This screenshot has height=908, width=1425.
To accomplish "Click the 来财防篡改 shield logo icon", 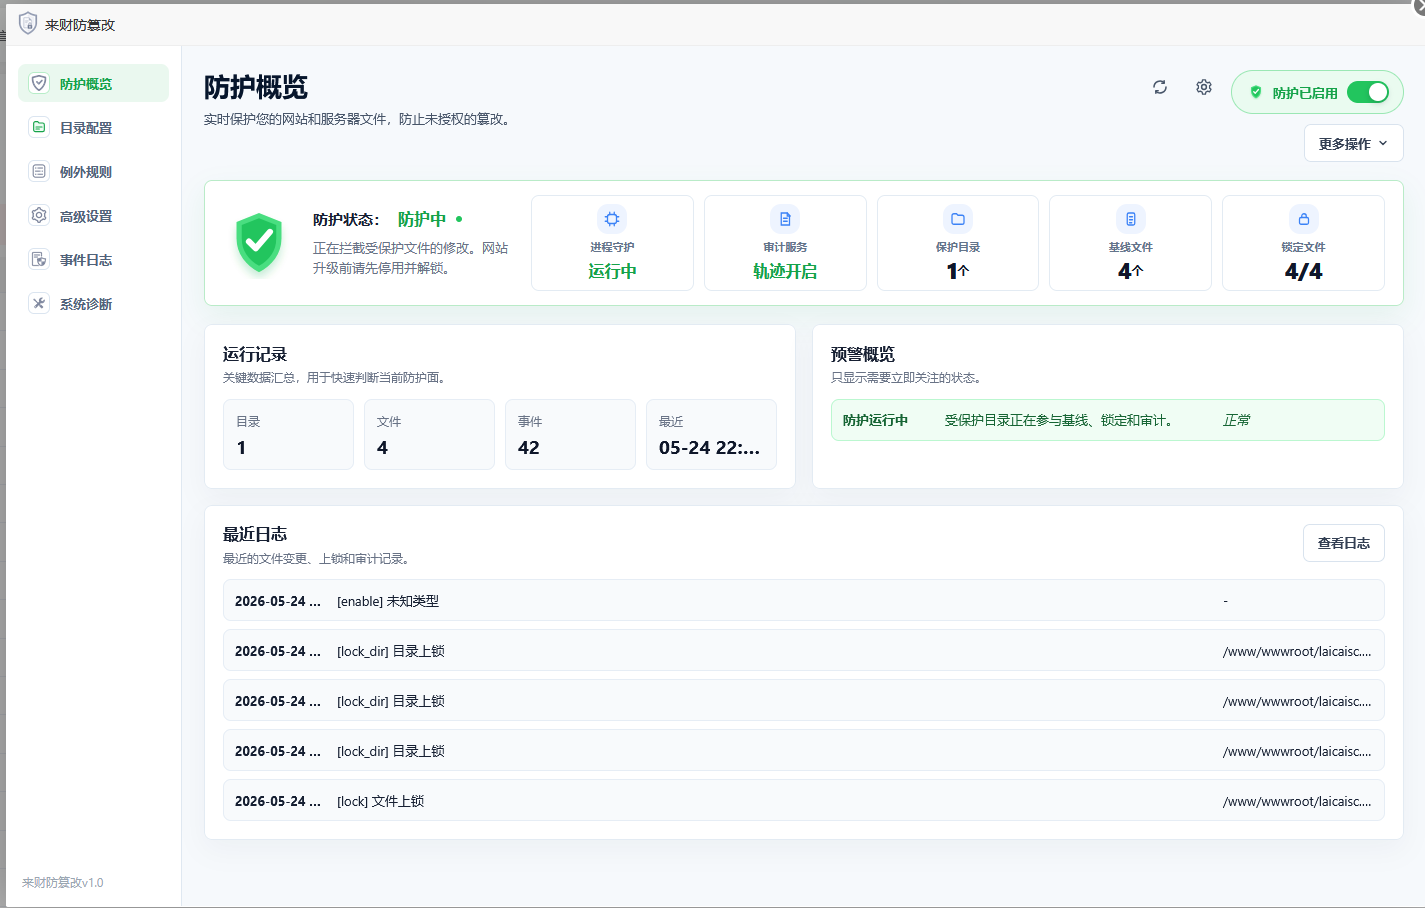I will pos(28,23).
